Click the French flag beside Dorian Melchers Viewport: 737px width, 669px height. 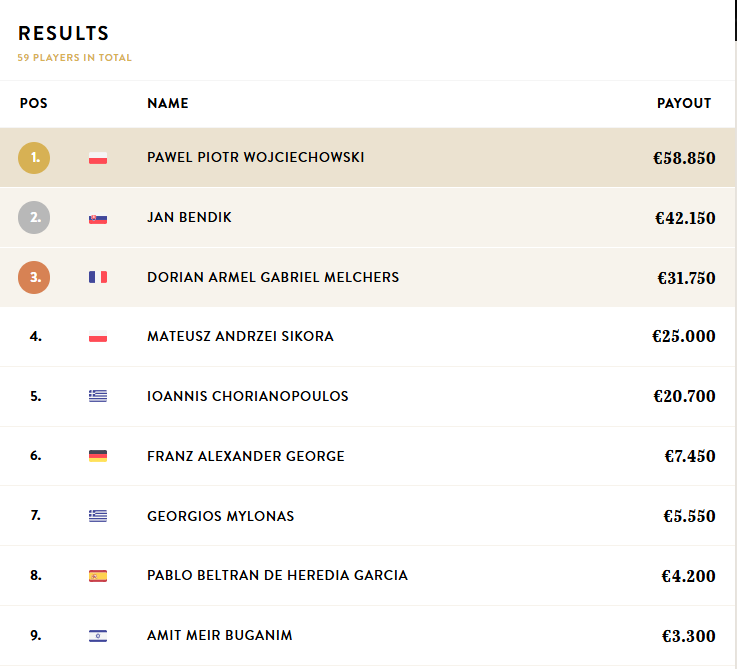tap(98, 277)
